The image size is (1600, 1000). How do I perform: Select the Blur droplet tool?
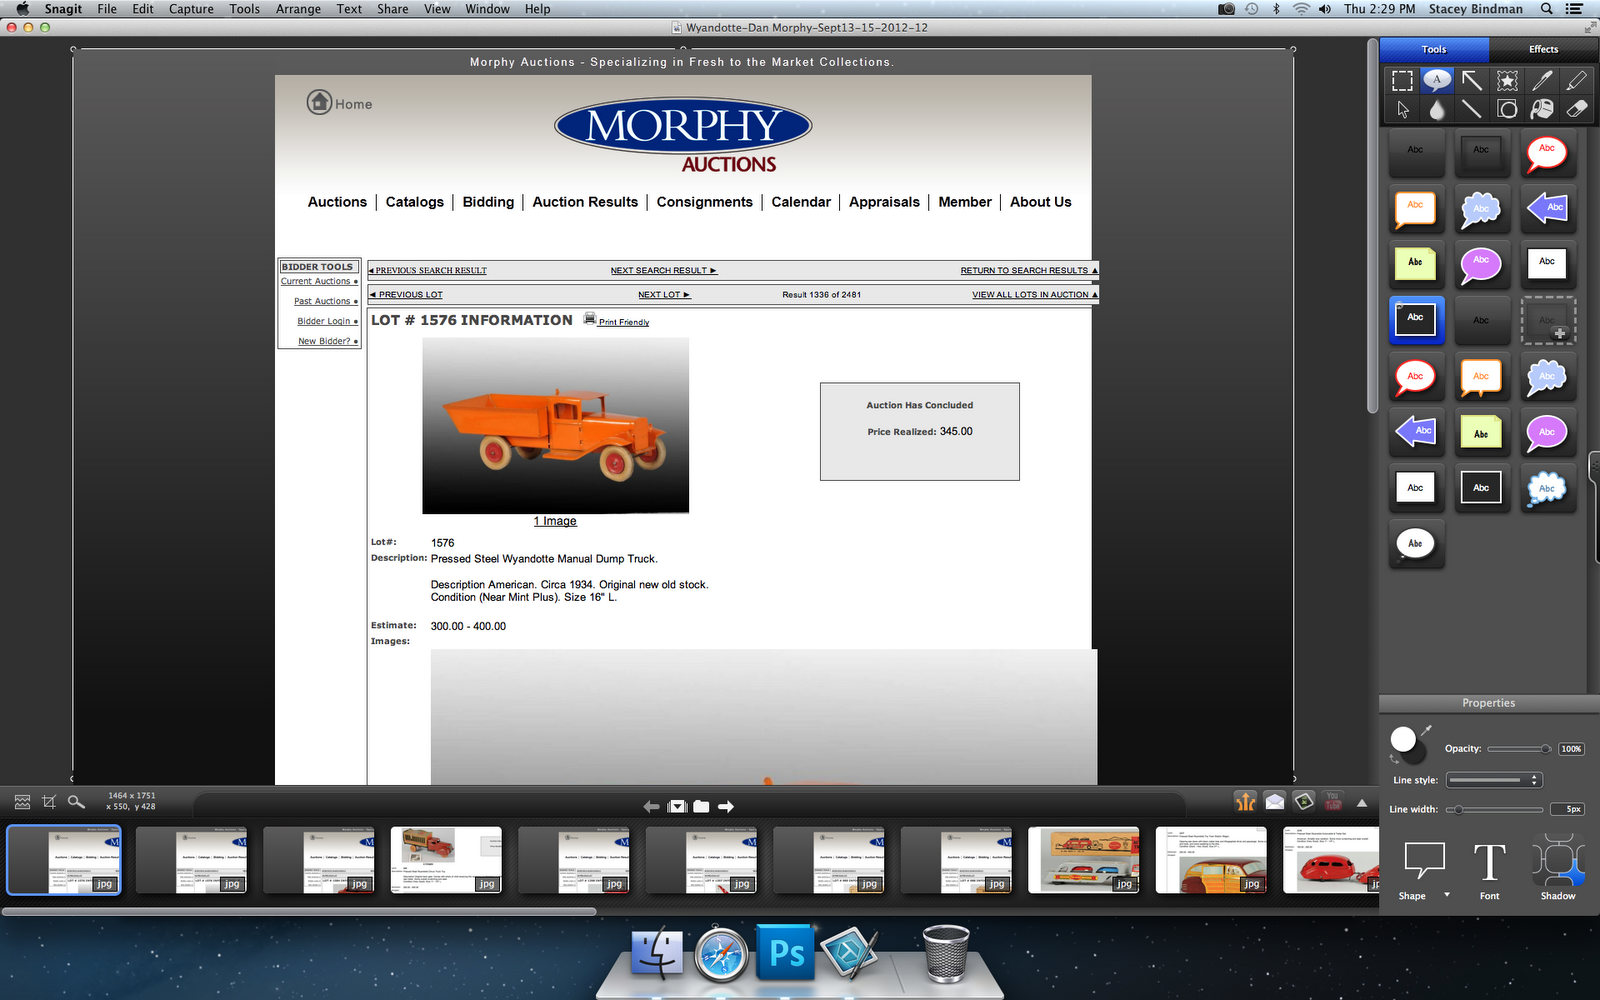[1437, 110]
